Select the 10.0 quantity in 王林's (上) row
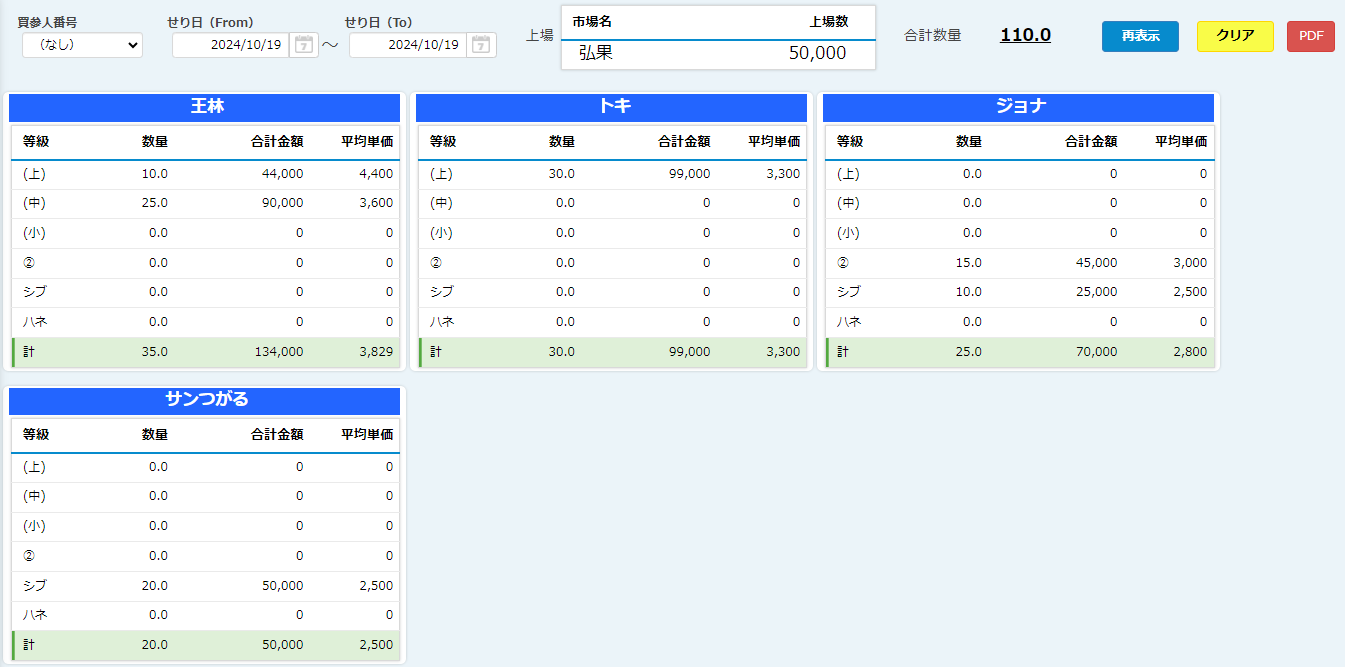Image resolution: width=1345 pixels, height=667 pixels. pos(155,174)
